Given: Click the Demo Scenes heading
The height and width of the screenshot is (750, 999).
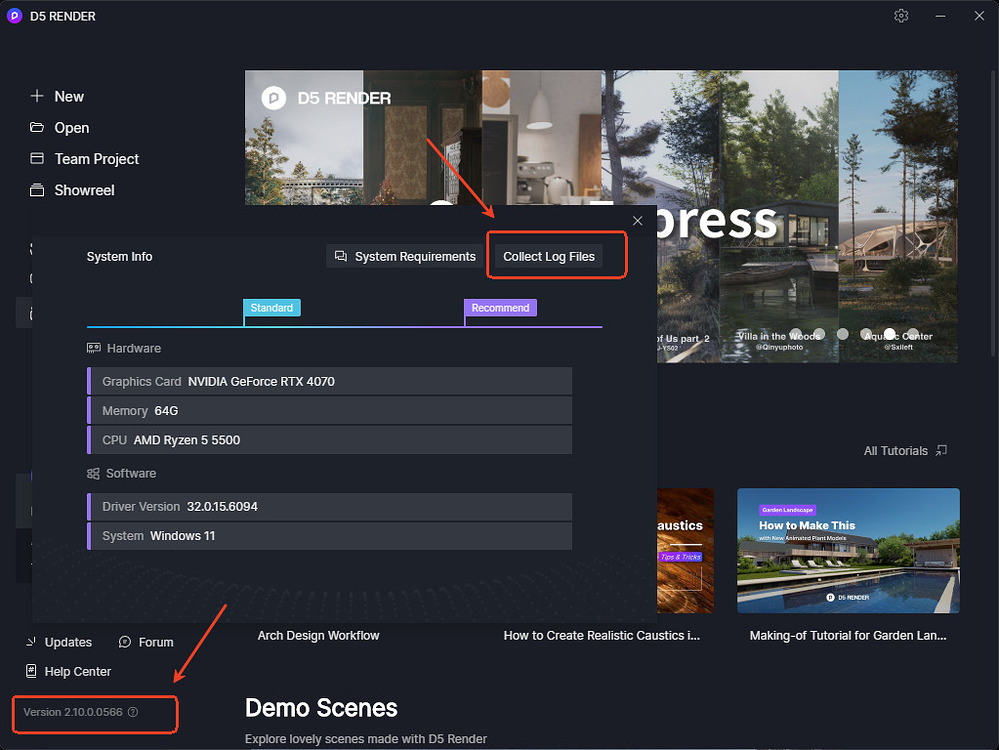Looking at the screenshot, I should coord(321,708).
